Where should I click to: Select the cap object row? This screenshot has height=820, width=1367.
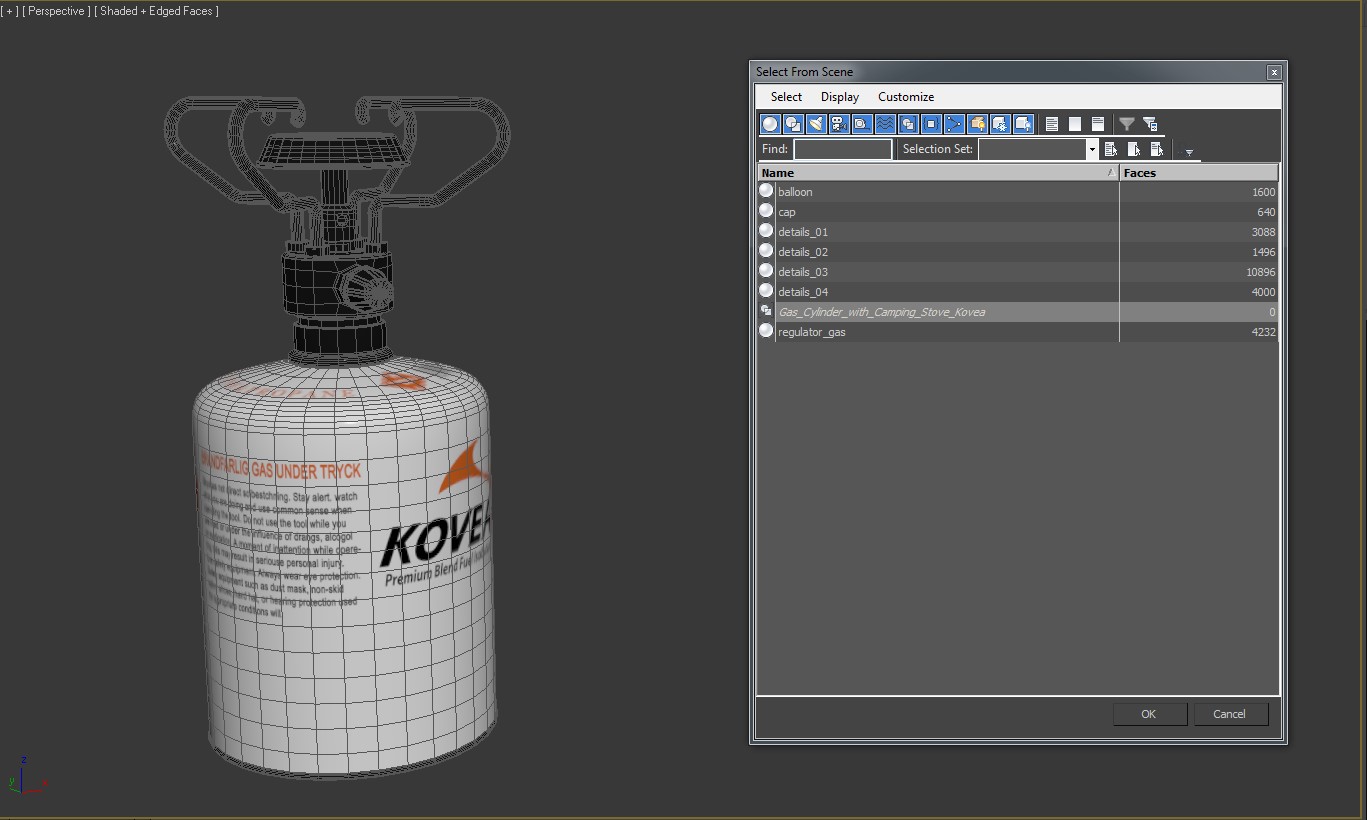(x=1017, y=212)
